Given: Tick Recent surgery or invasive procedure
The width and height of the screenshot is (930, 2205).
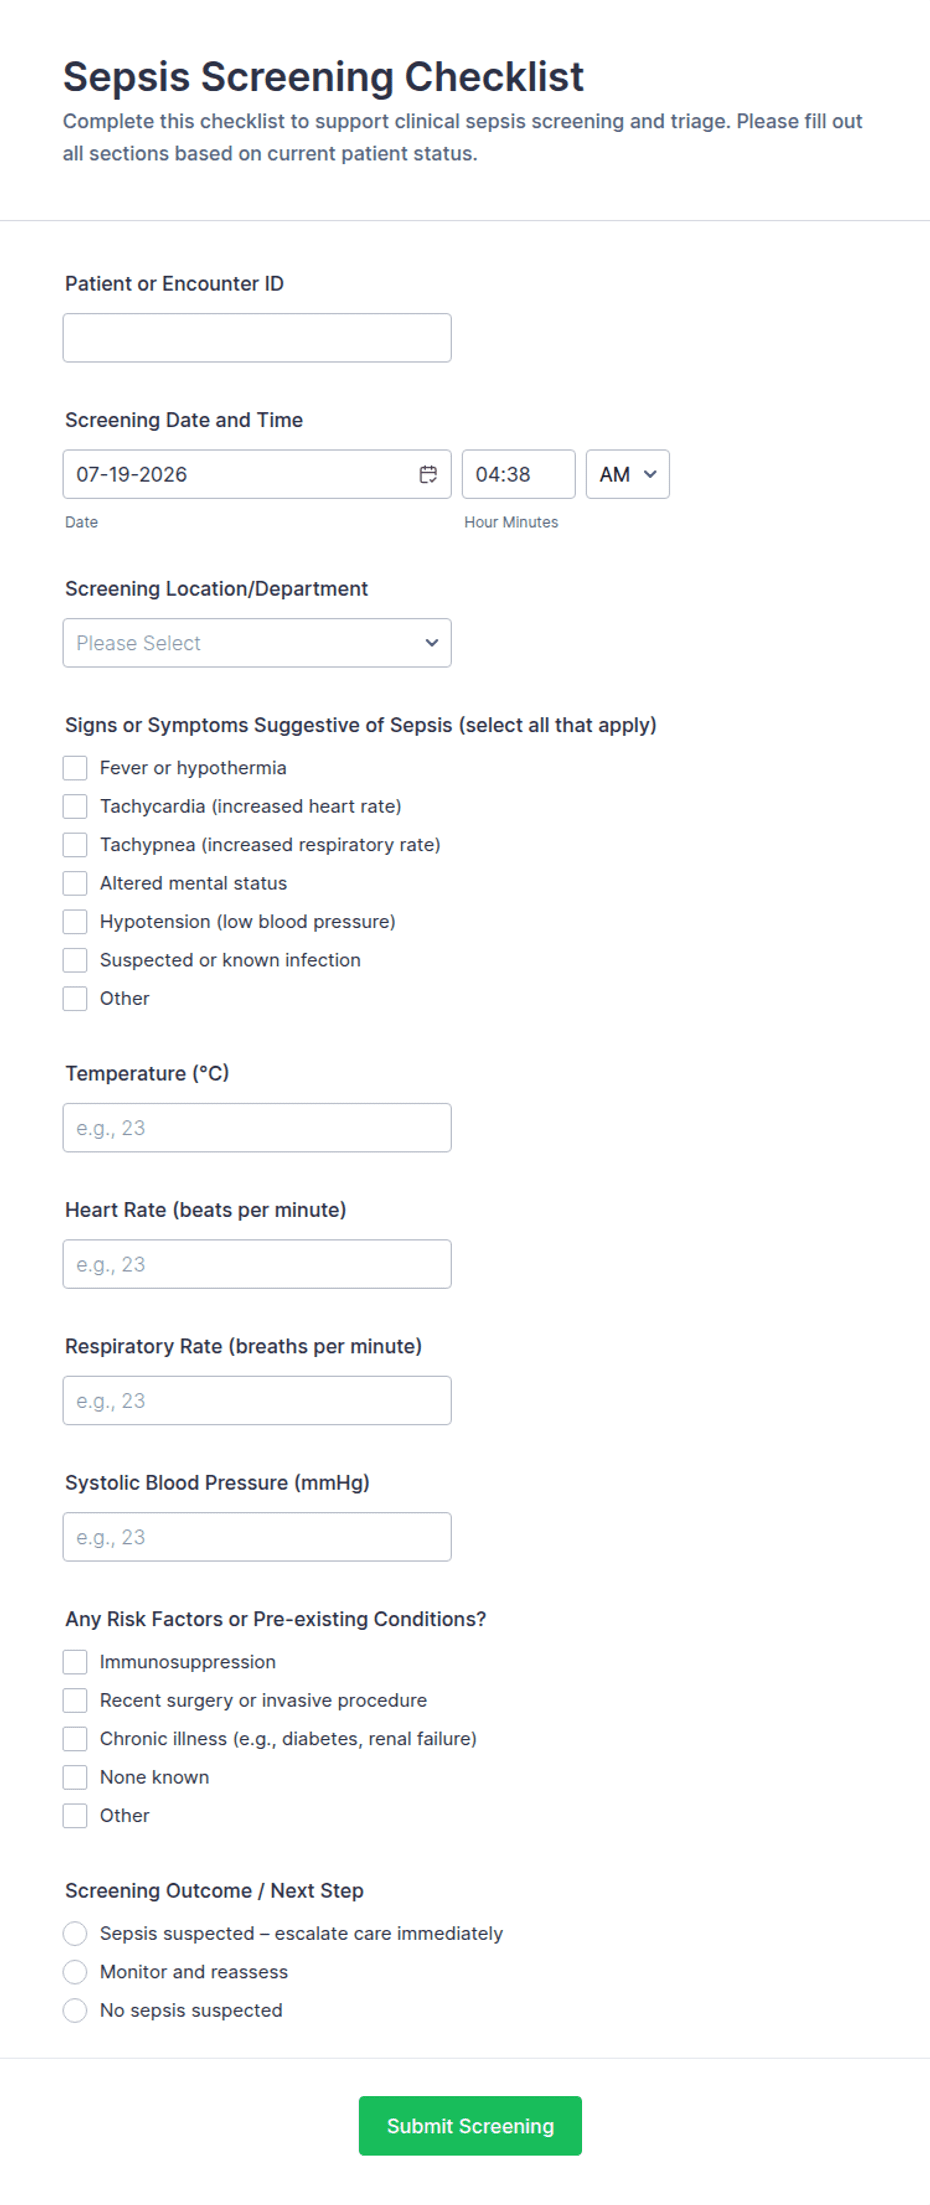Looking at the screenshot, I should coord(75,1700).
